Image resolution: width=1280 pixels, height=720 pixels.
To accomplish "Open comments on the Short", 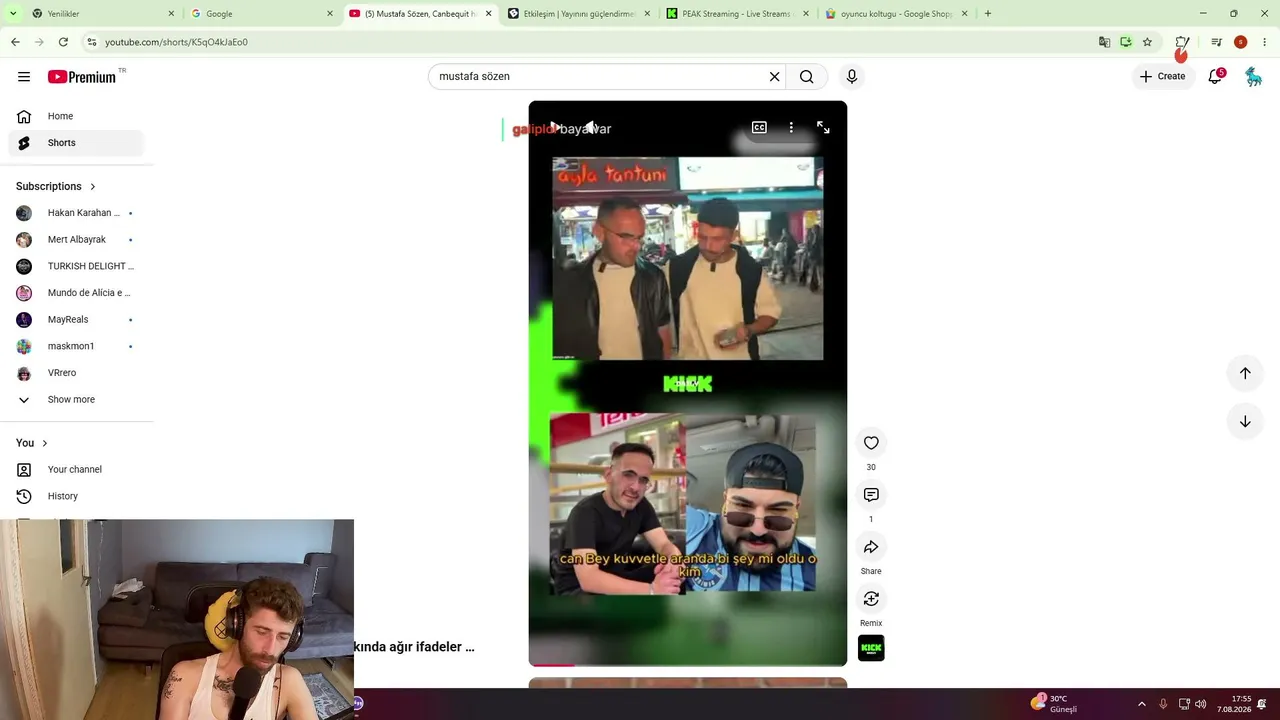I will click(x=871, y=495).
